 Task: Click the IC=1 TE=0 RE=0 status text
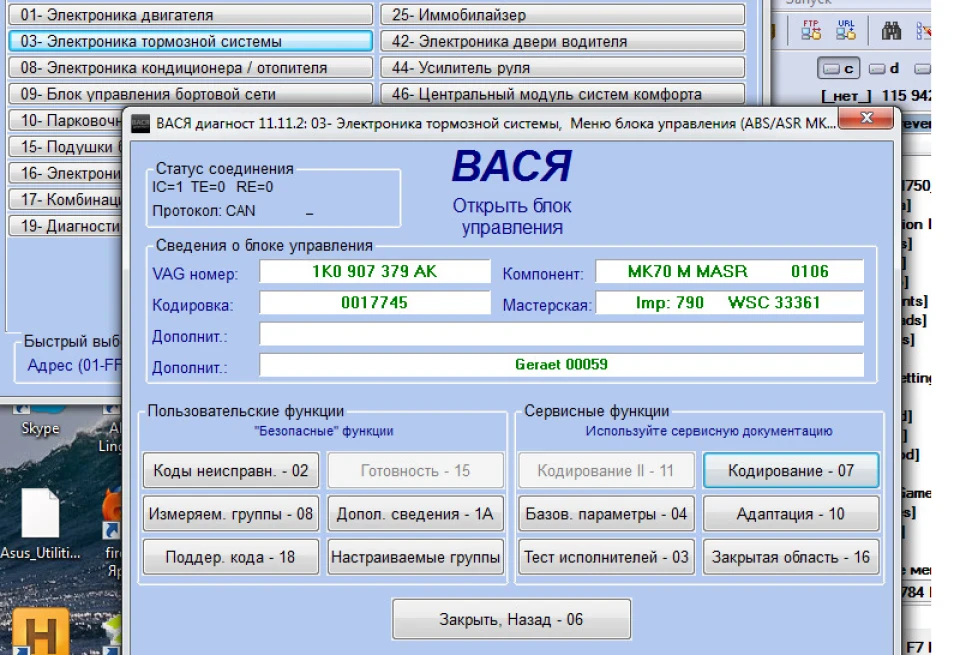pyautogui.click(x=212, y=187)
